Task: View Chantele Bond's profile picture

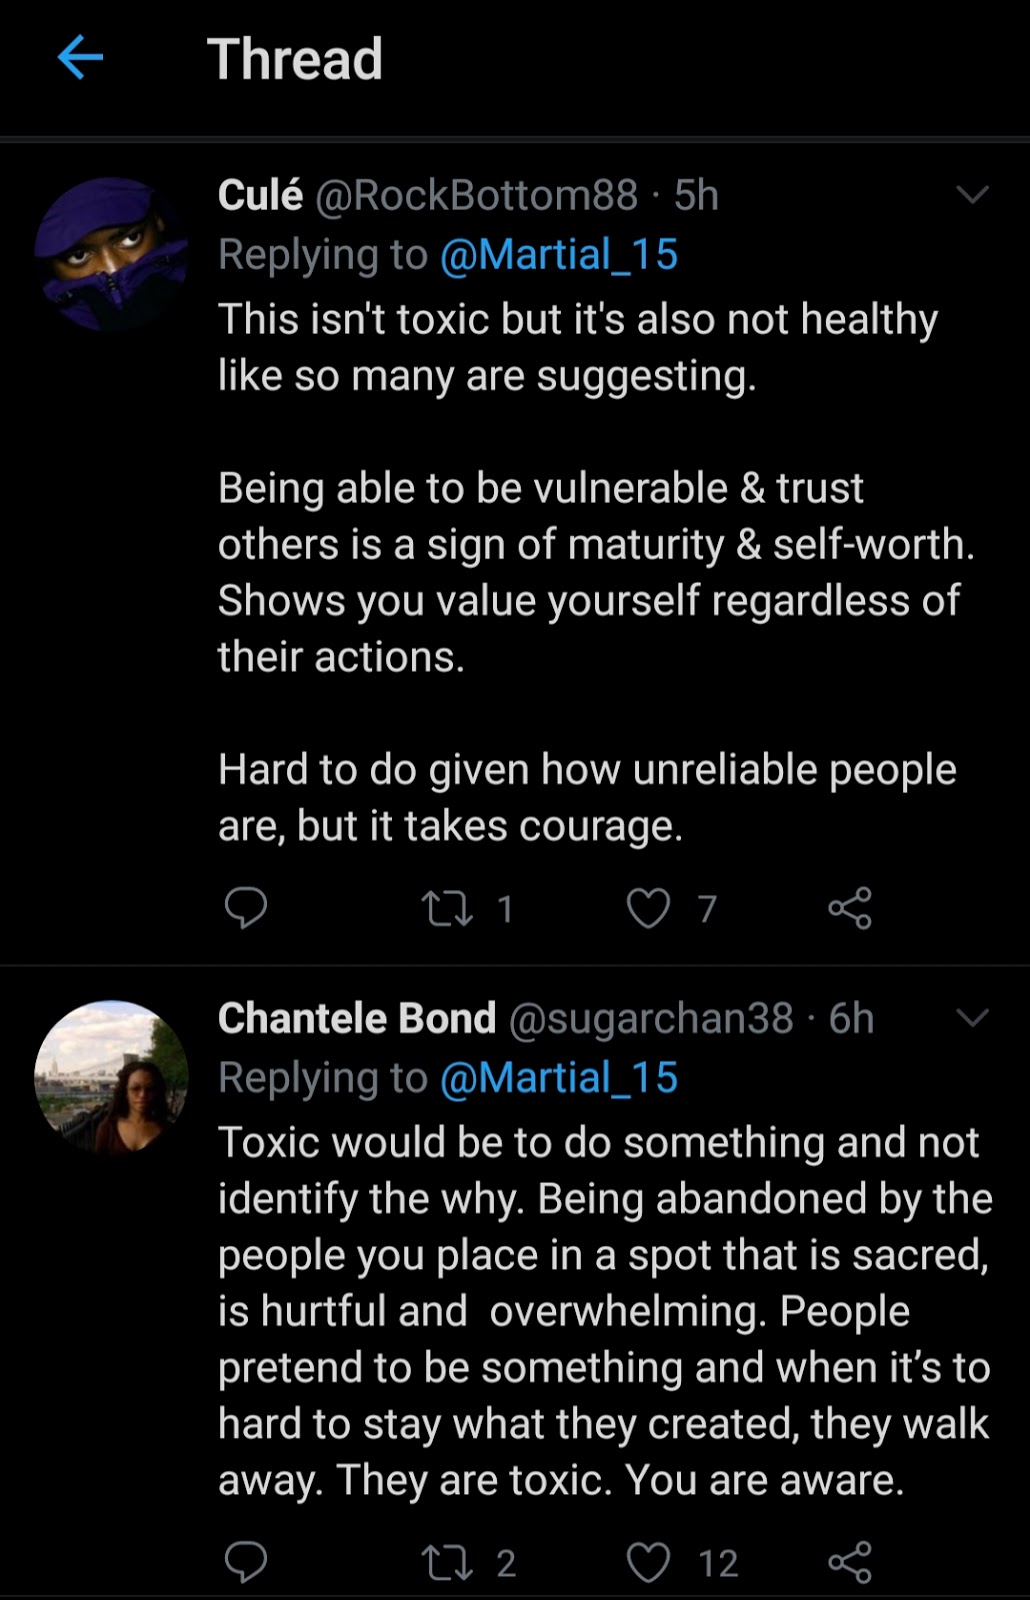Action: click(x=110, y=1077)
